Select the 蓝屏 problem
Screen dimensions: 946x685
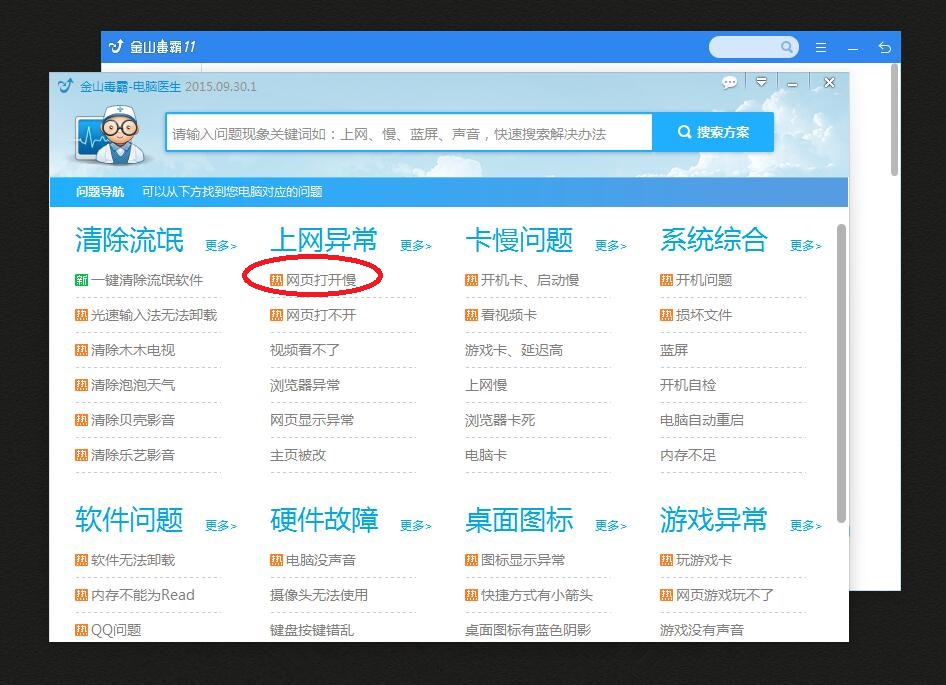[674, 350]
